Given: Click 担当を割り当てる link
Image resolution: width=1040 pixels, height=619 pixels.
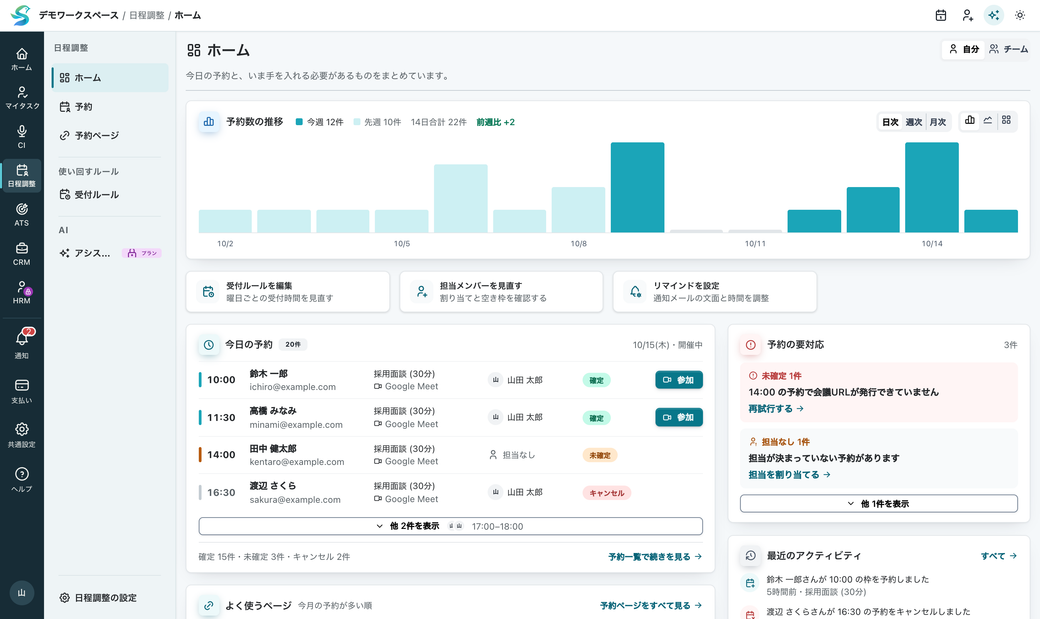Looking at the screenshot, I should (789, 474).
